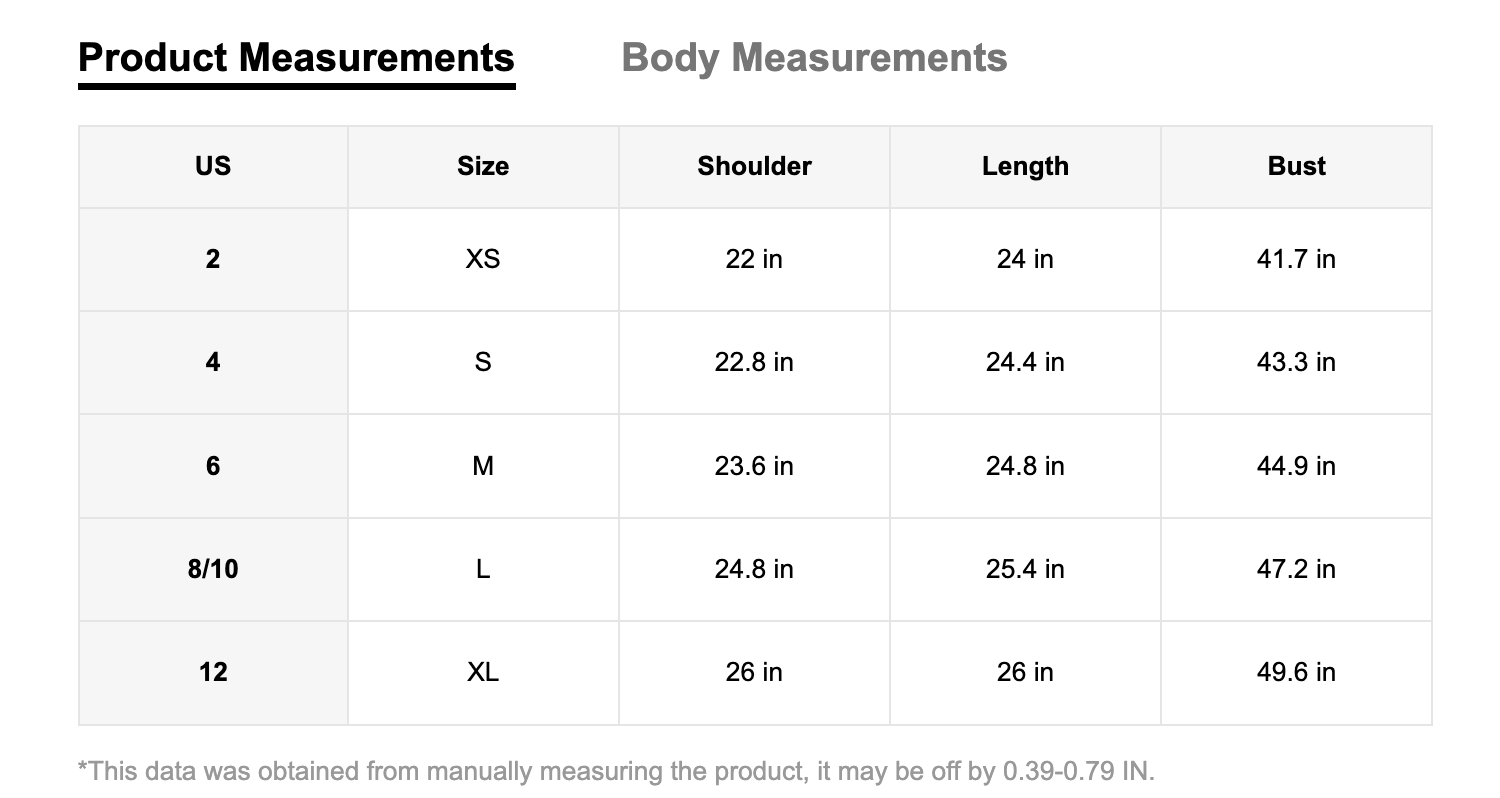Select the Bust column header
The width and height of the screenshot is (1500, 798).
point(1296,166)
